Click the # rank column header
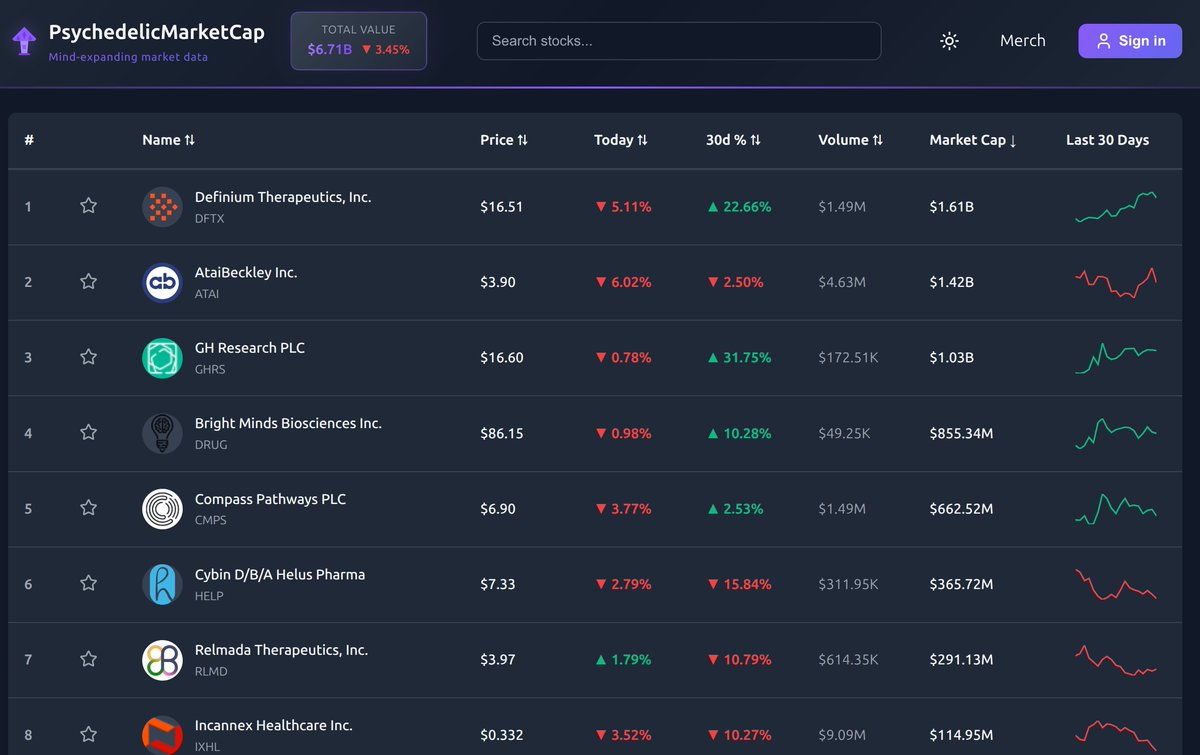This screenshot has width=1200, height=755. tap(29, 140)
